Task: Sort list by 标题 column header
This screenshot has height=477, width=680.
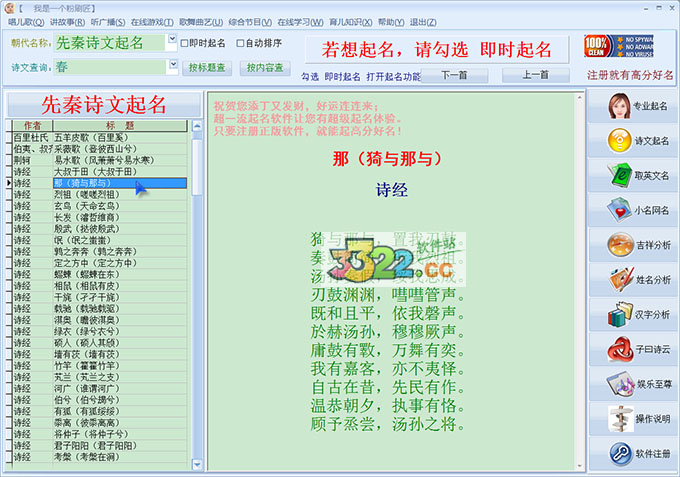Action: [120, 126]
